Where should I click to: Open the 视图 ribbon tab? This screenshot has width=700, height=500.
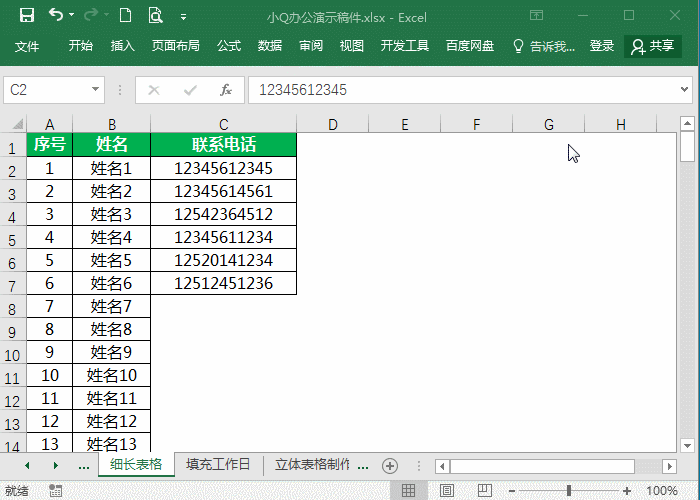point(352,46)
